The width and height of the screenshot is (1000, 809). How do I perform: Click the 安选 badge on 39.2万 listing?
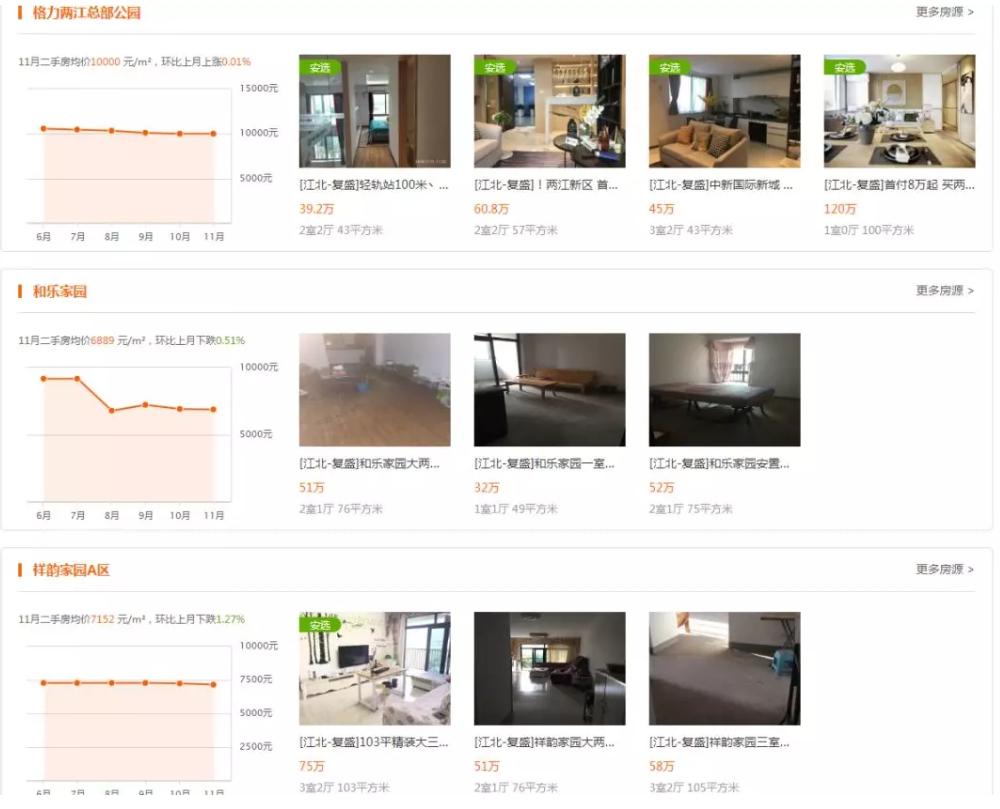tap(319, 67)
